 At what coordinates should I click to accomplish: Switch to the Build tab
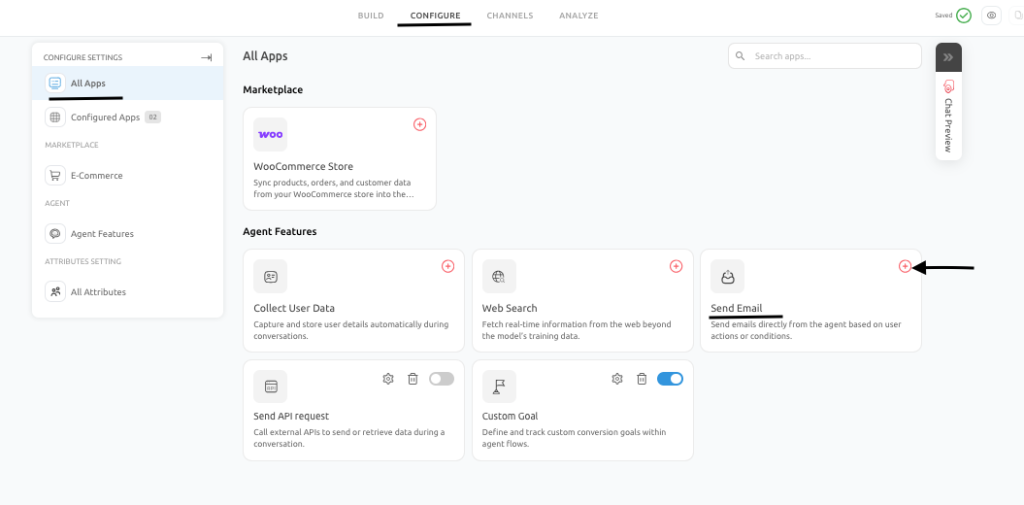[371, 16]
